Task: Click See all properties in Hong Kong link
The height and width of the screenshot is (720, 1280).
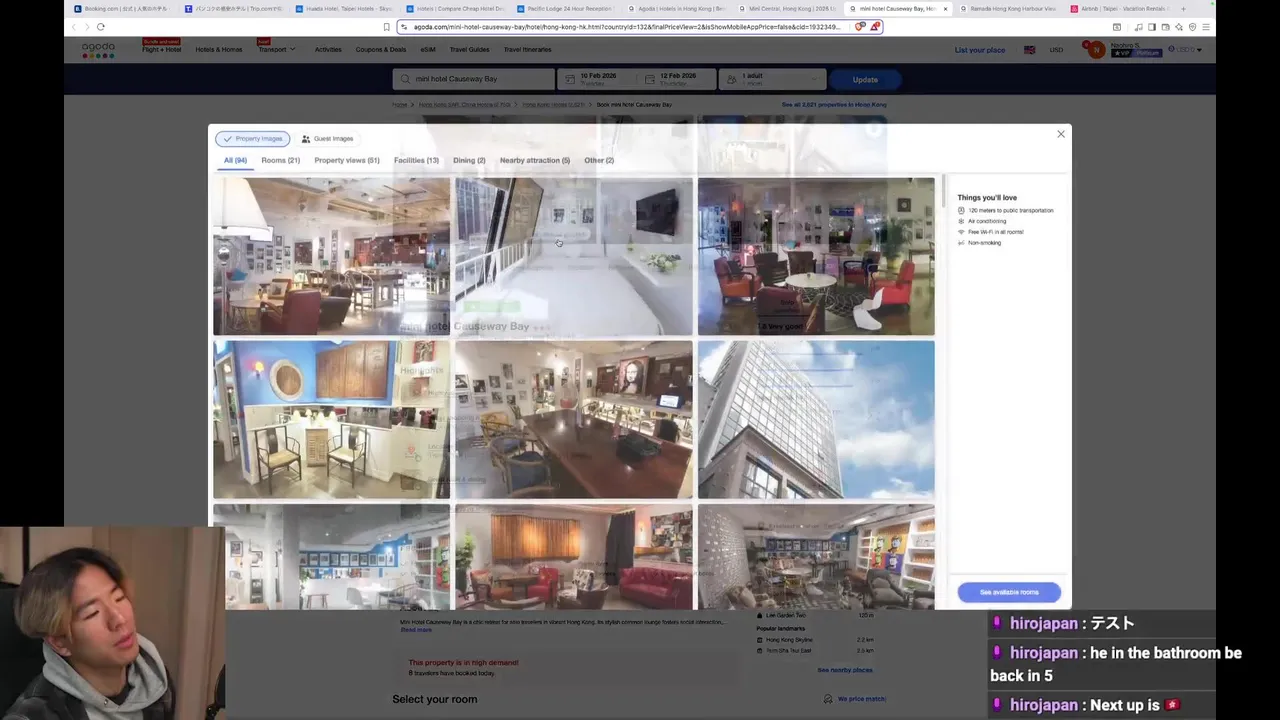Action: (834, 104)
